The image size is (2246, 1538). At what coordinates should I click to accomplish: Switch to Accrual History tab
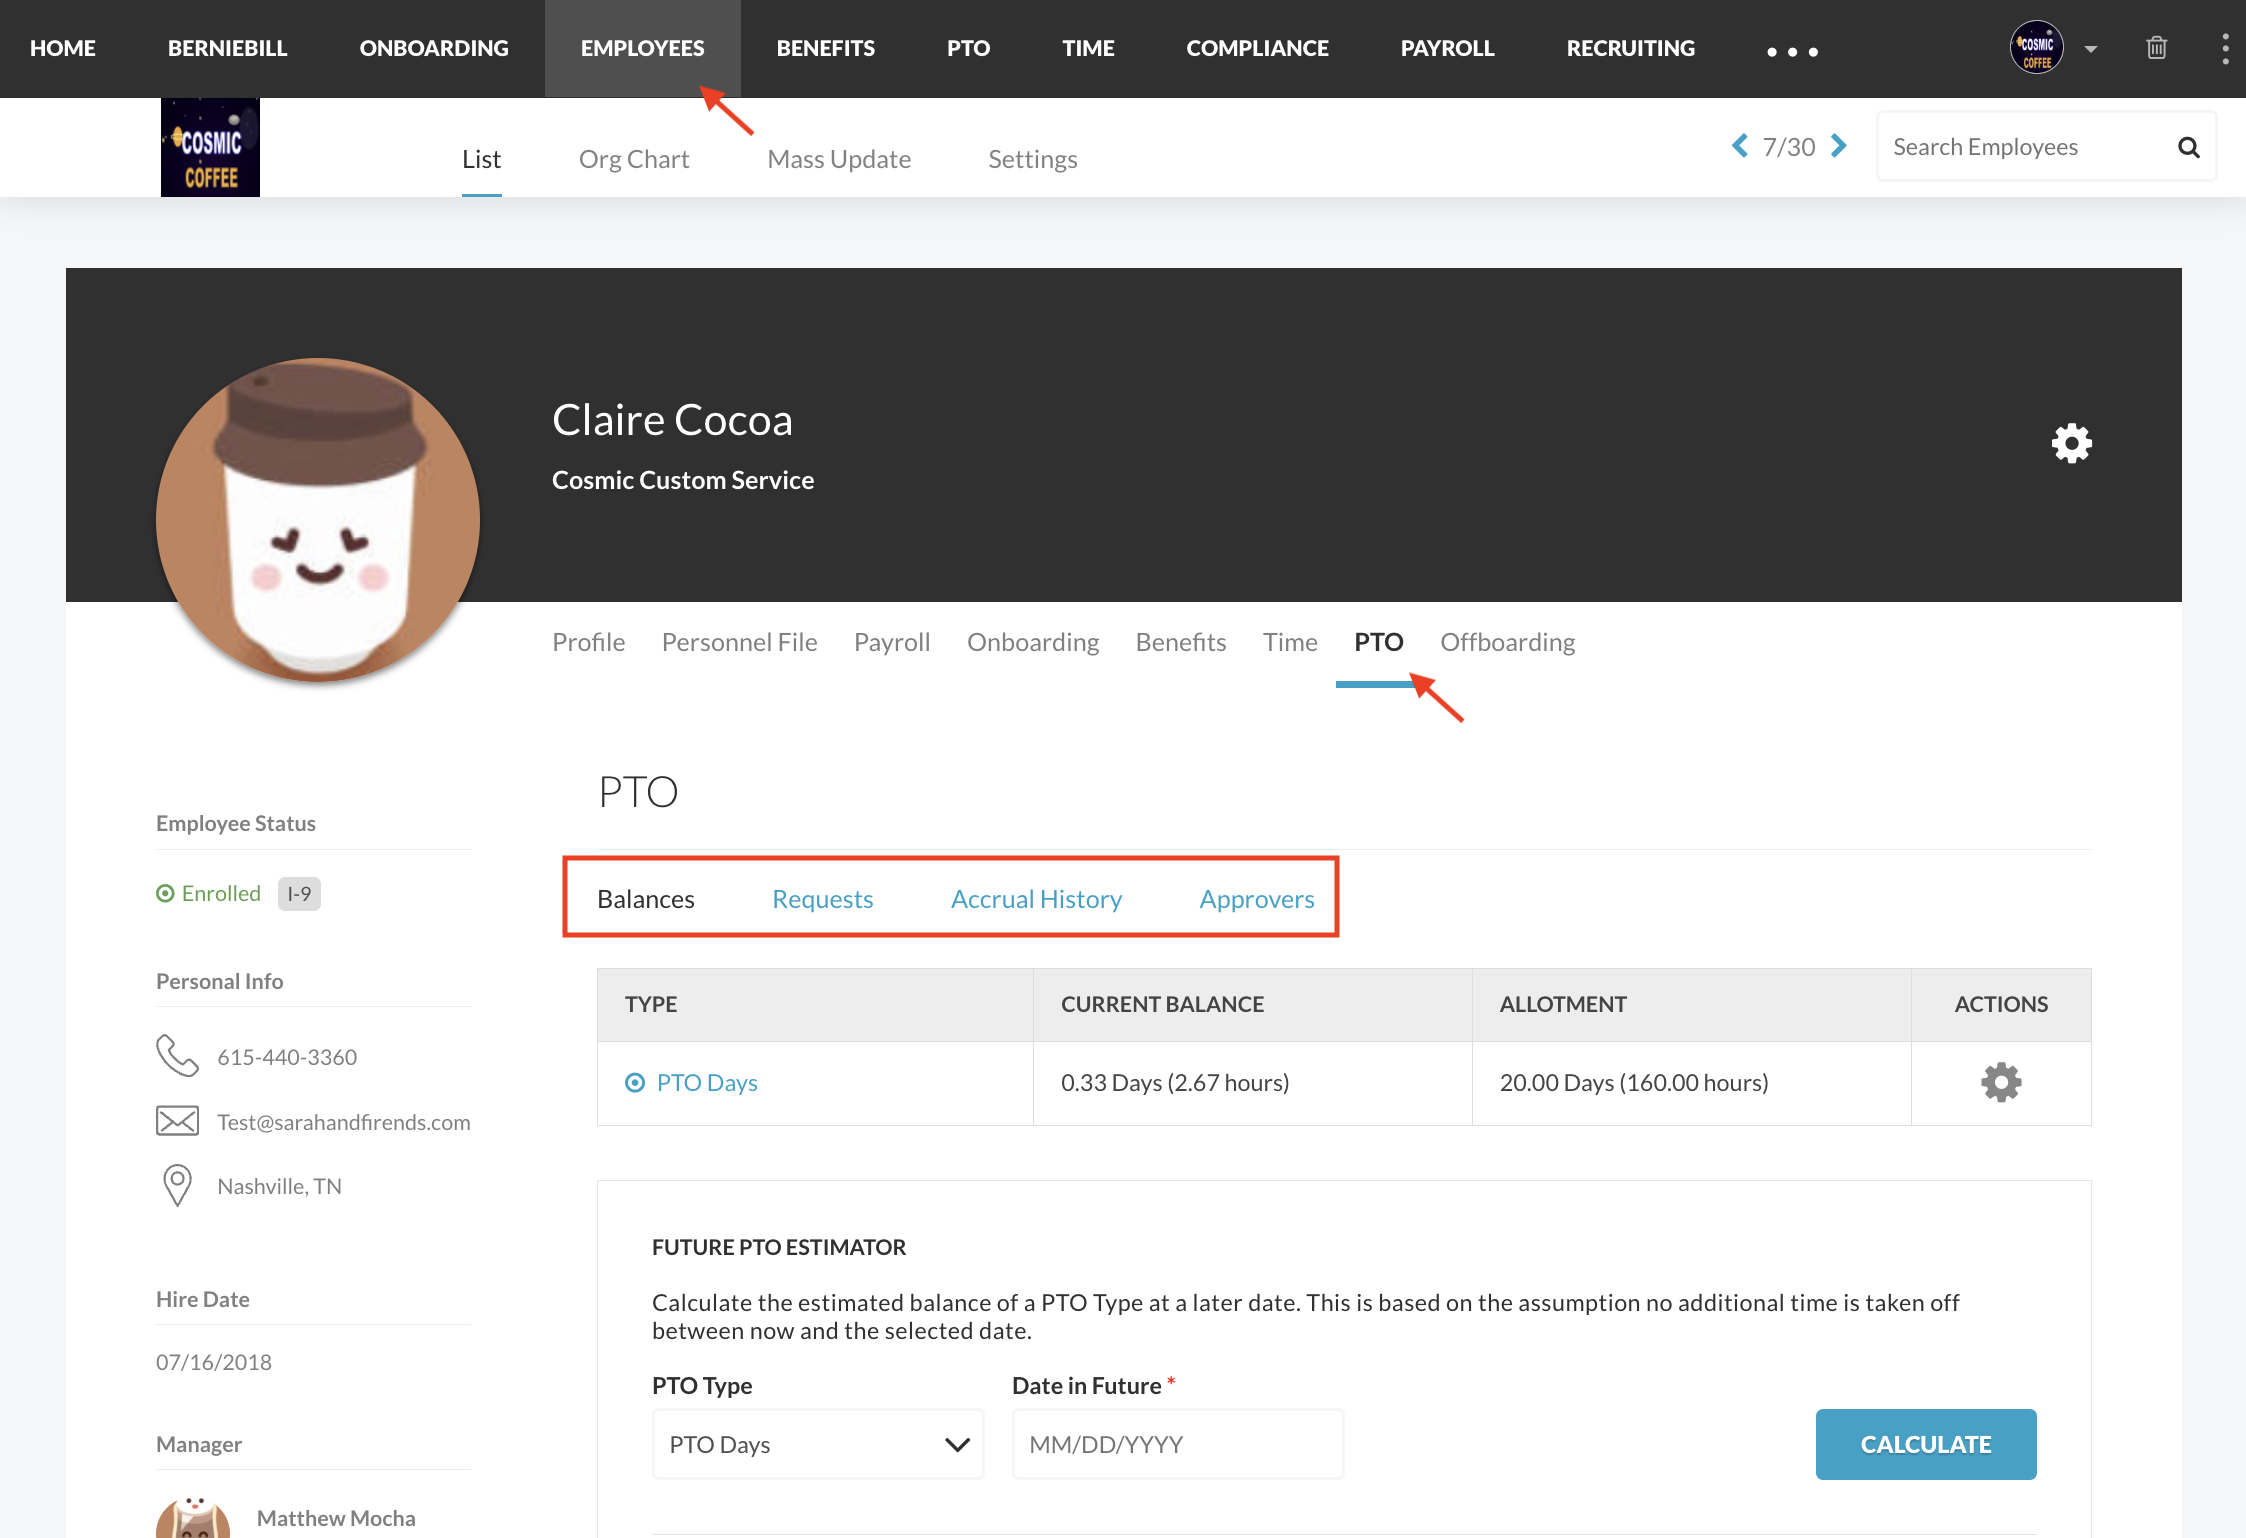tap(1036, 899)
